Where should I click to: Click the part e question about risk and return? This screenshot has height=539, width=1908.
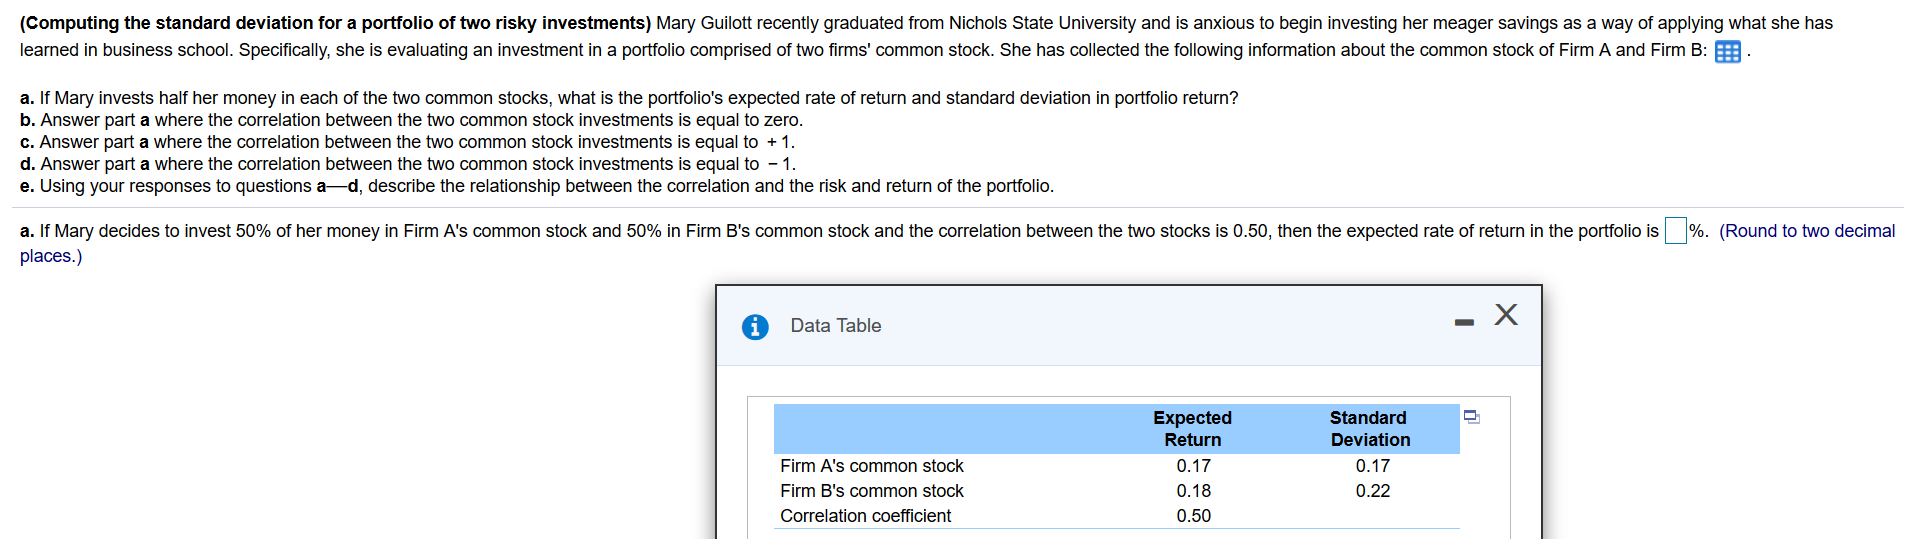pos(536,186)
